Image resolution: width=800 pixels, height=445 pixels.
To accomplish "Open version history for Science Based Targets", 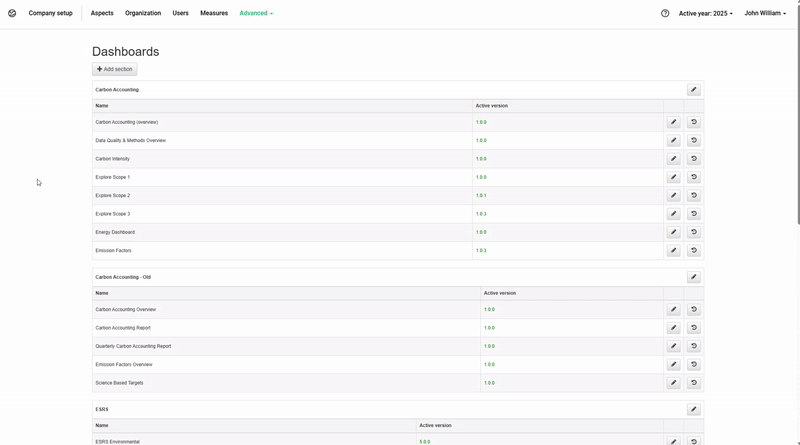I will [693, 383].
